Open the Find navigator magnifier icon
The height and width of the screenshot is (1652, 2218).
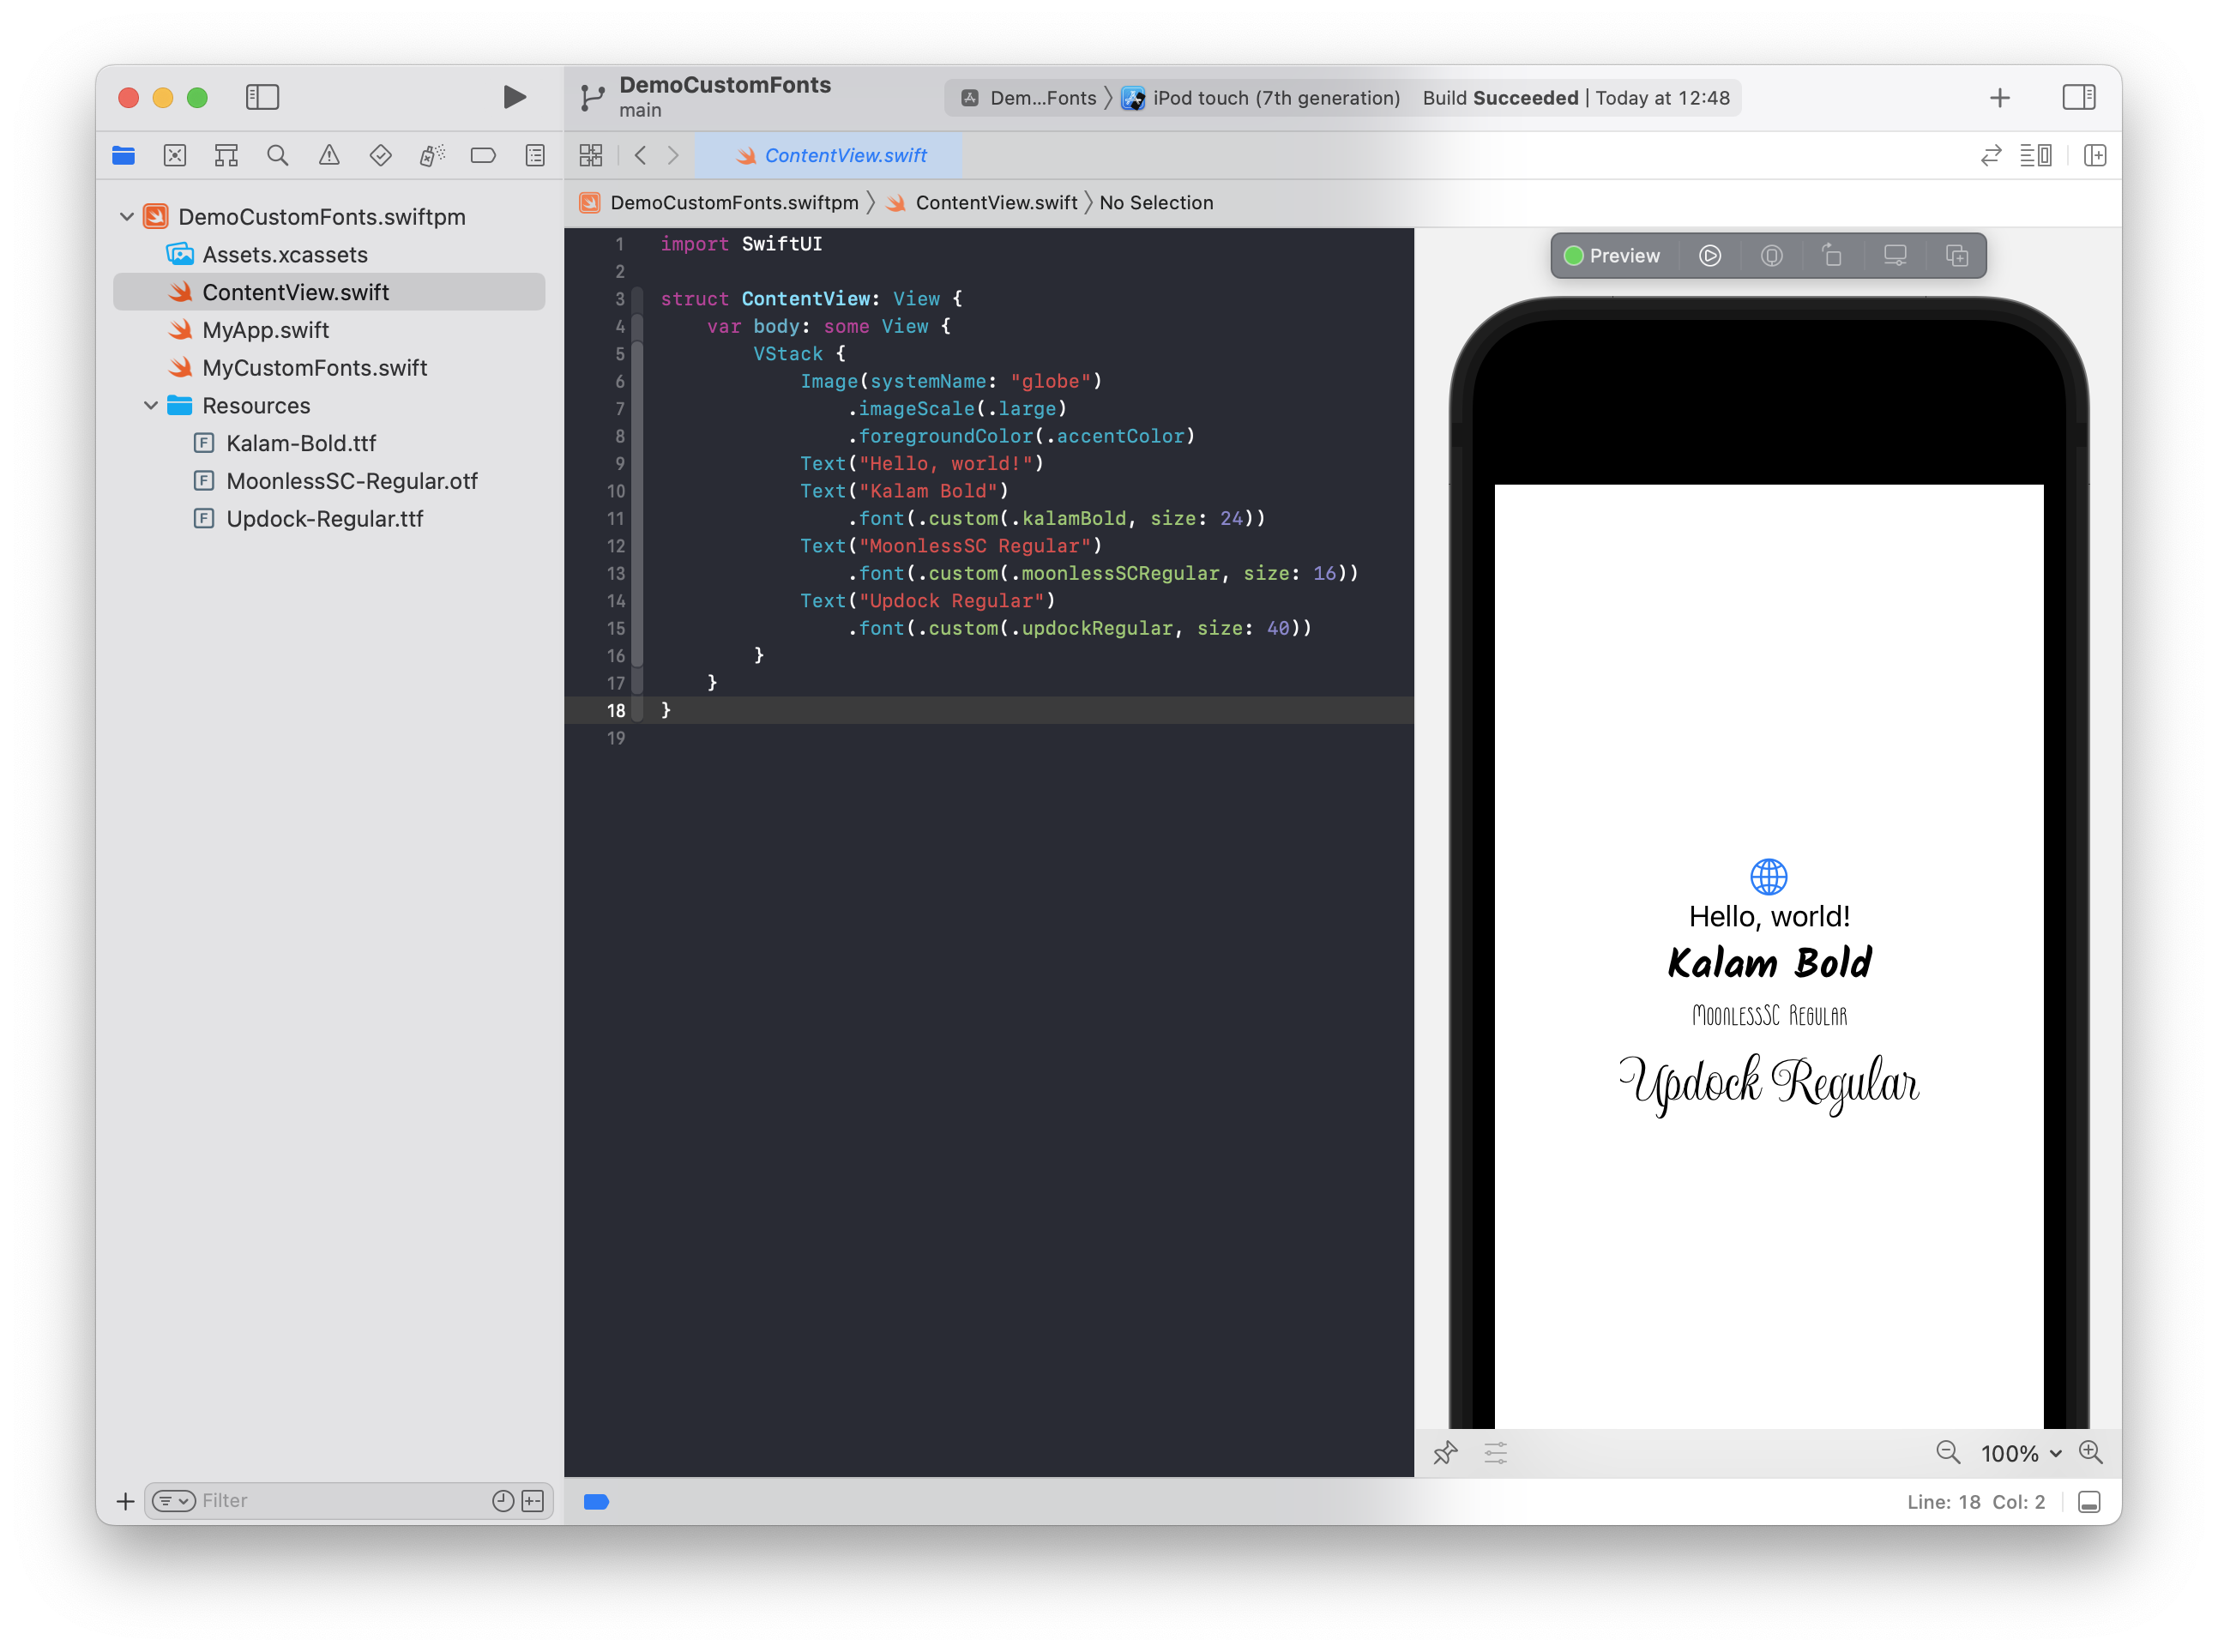[277, 155]
